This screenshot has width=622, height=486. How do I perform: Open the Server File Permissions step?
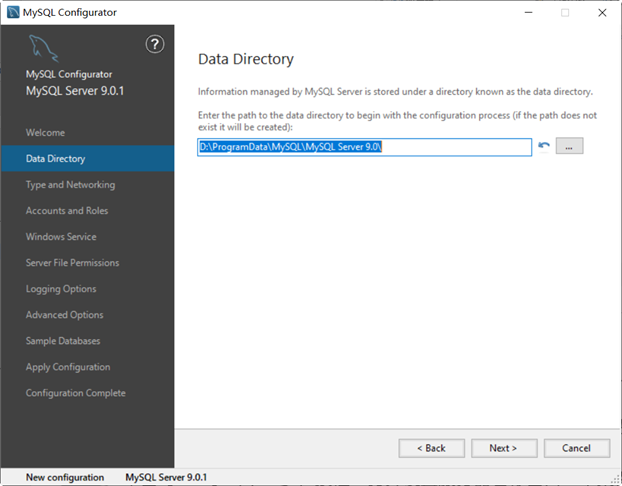(x=72, y=263)
